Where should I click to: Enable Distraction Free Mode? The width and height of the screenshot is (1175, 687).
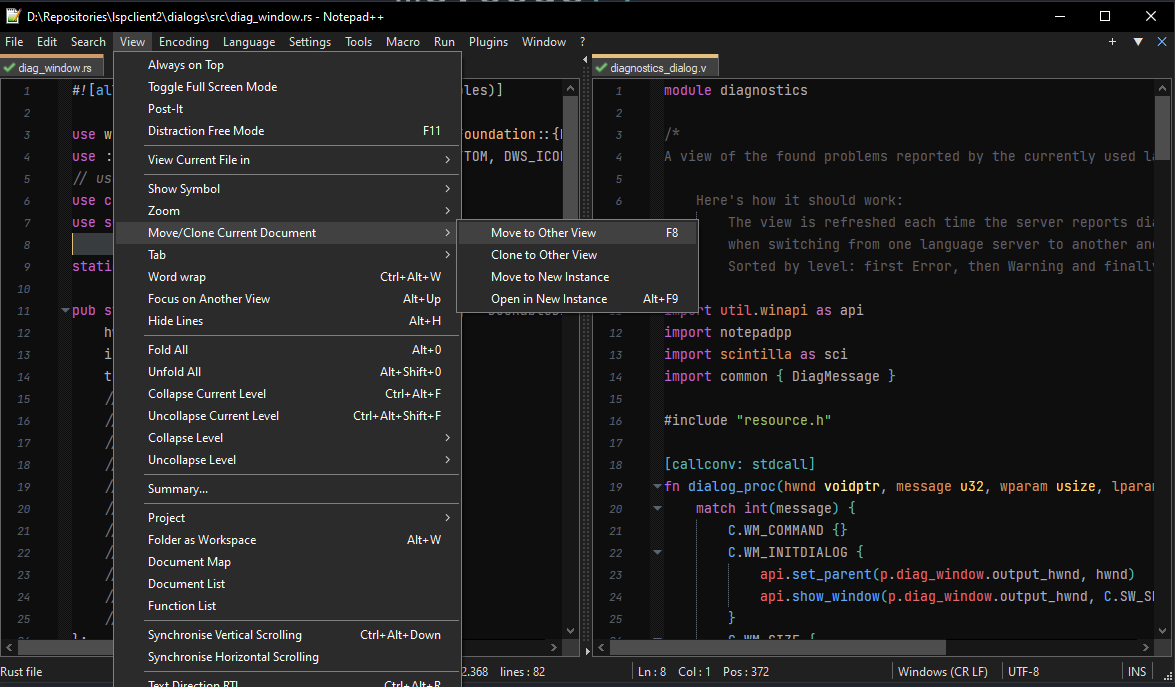click(288, 130)
